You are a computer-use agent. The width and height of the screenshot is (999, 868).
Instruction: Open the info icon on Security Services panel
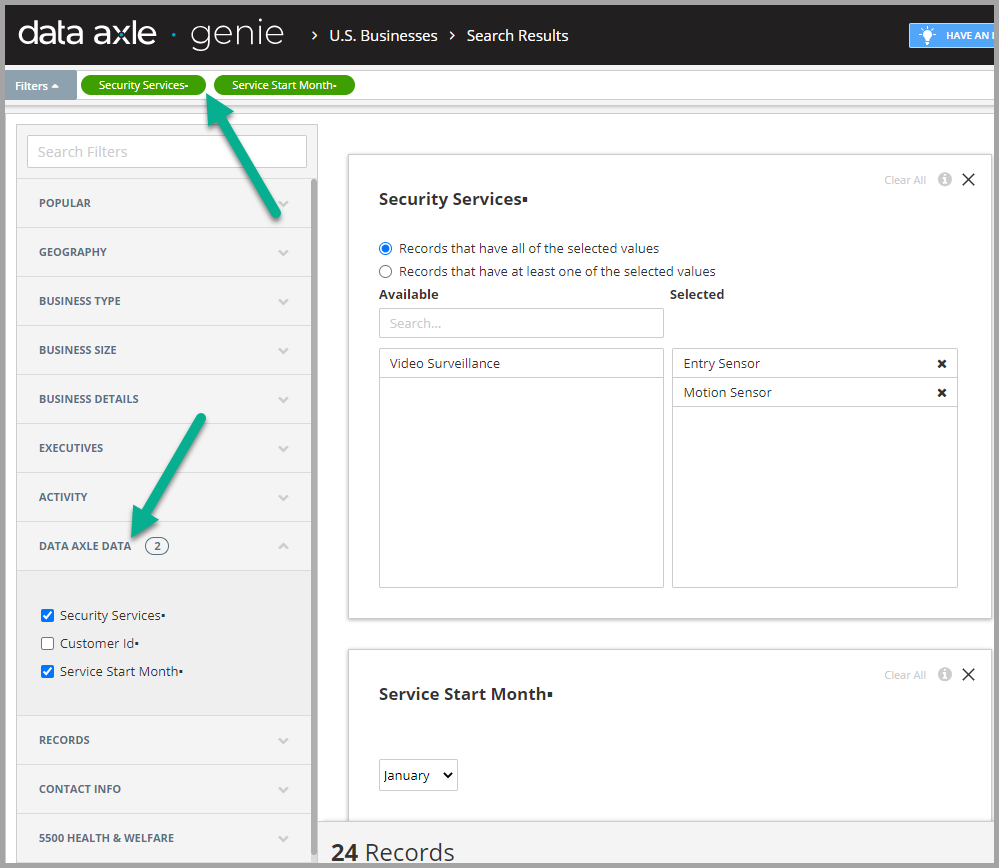point(944,179)
